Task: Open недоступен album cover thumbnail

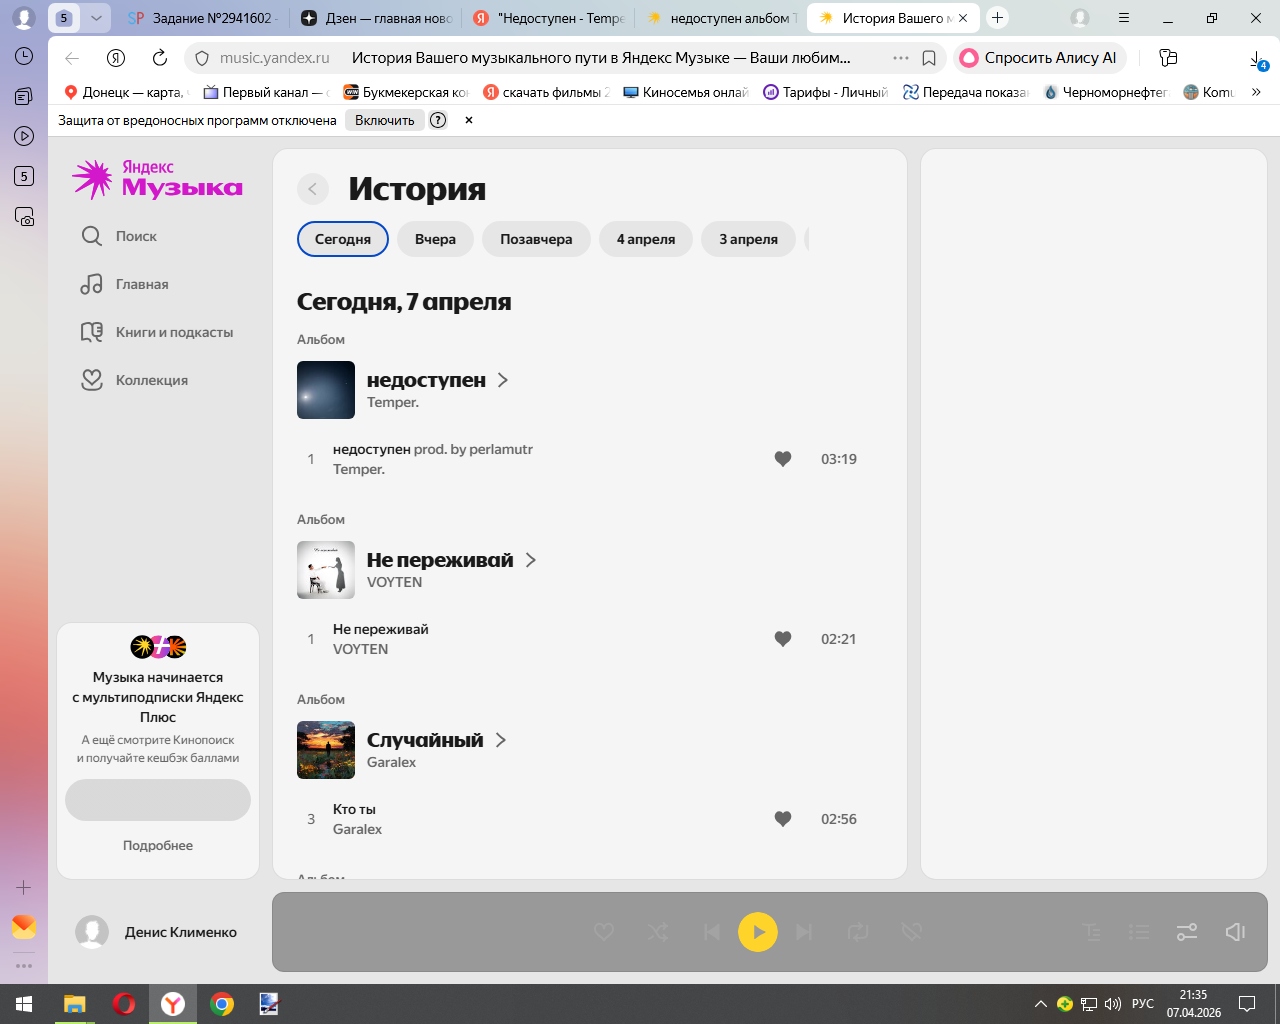Action: 326,390
